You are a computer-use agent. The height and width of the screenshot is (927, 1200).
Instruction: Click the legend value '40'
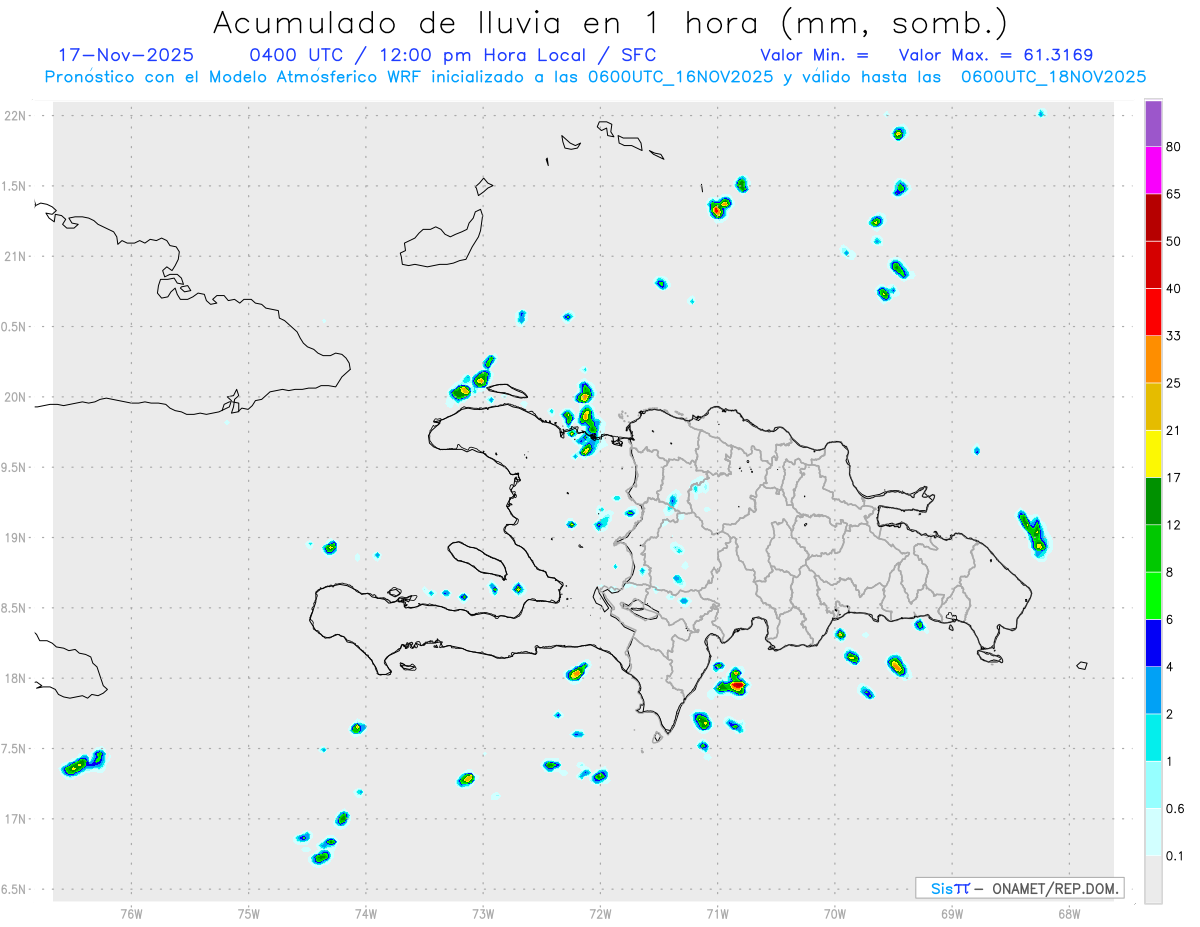tap(1174, 288)
